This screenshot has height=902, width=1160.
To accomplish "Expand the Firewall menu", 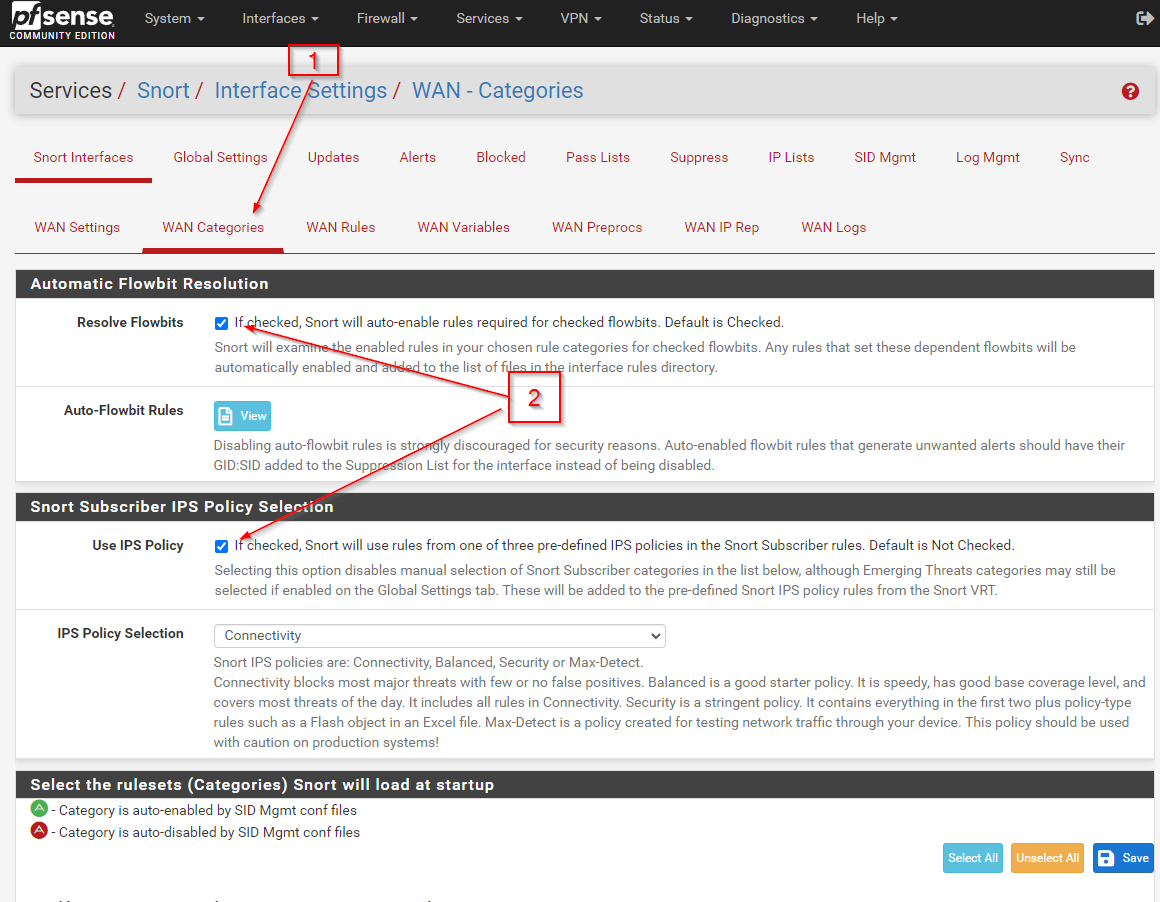I will [x=386, y=18].
